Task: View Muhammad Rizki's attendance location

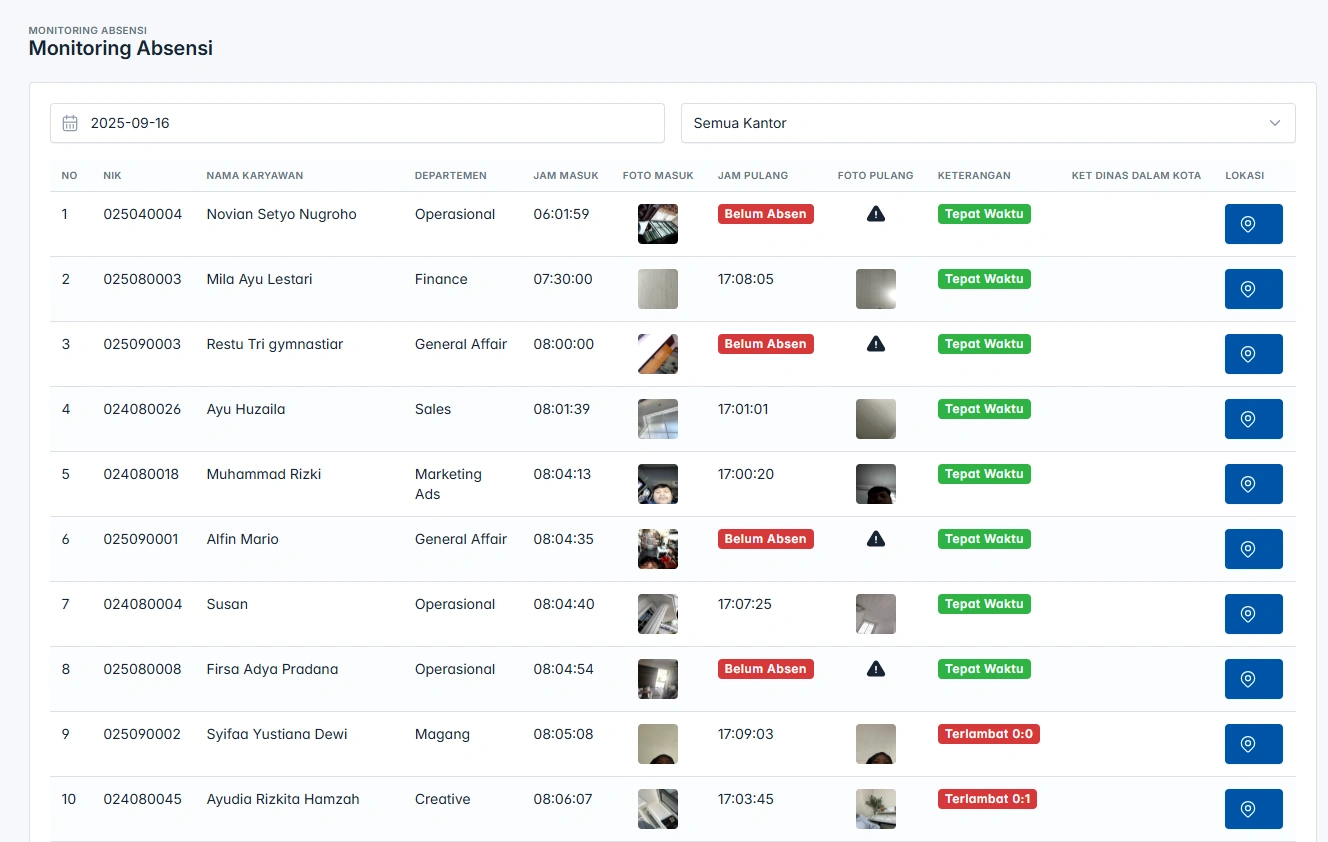Action: pos(1253,484)
